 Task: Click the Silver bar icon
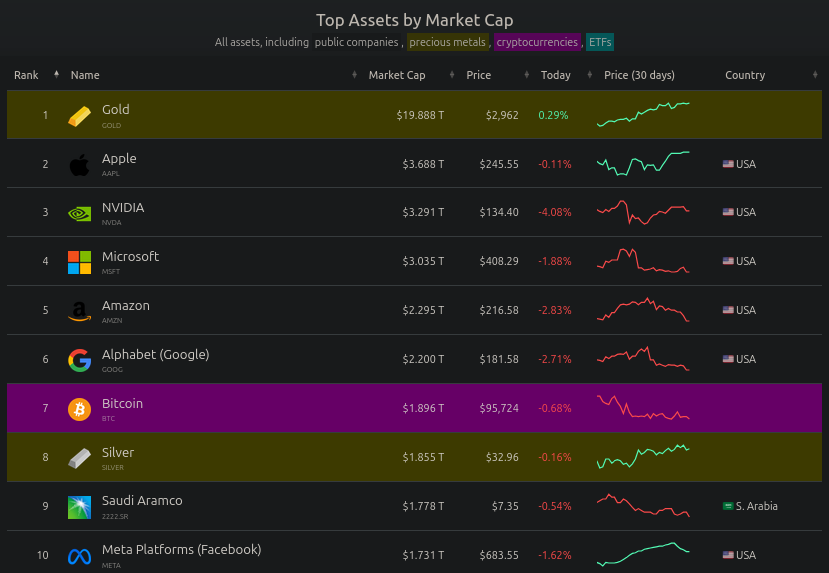(79, 458)
